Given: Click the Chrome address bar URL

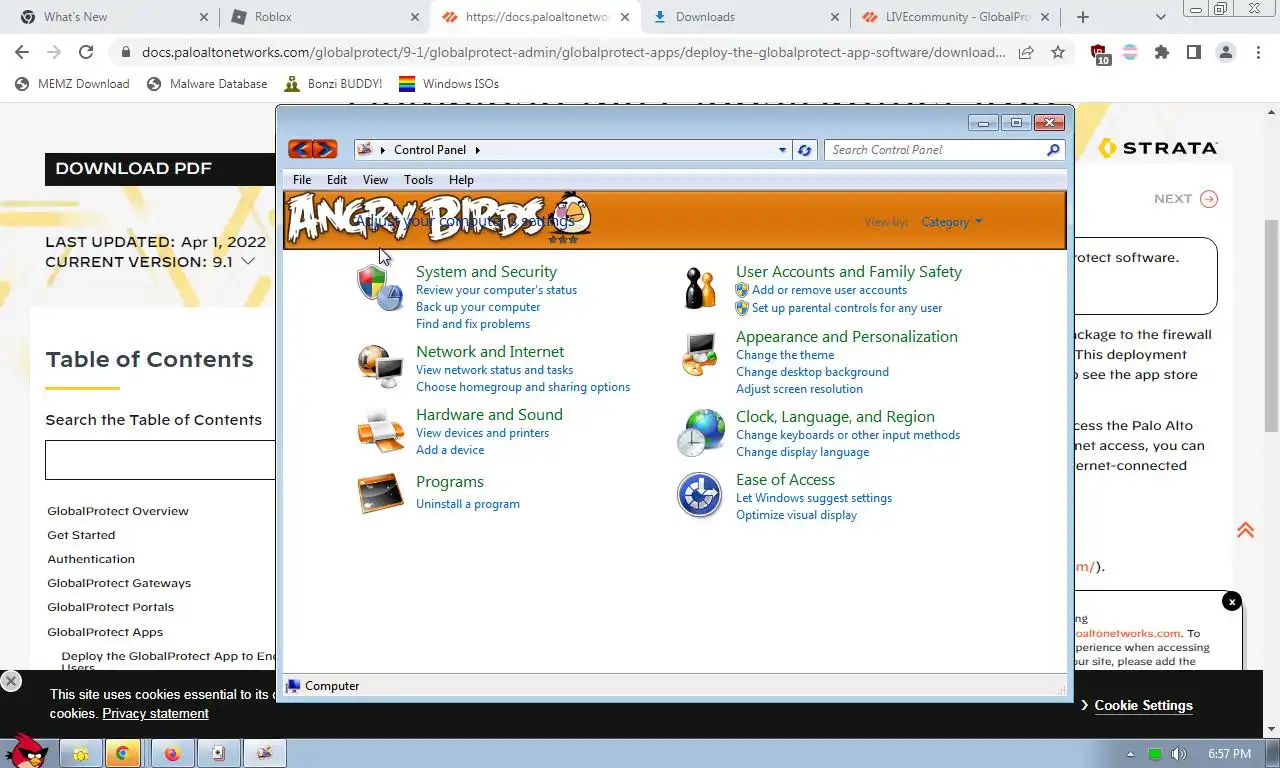Looking at the screenshot, I should (x=573, y=53).
